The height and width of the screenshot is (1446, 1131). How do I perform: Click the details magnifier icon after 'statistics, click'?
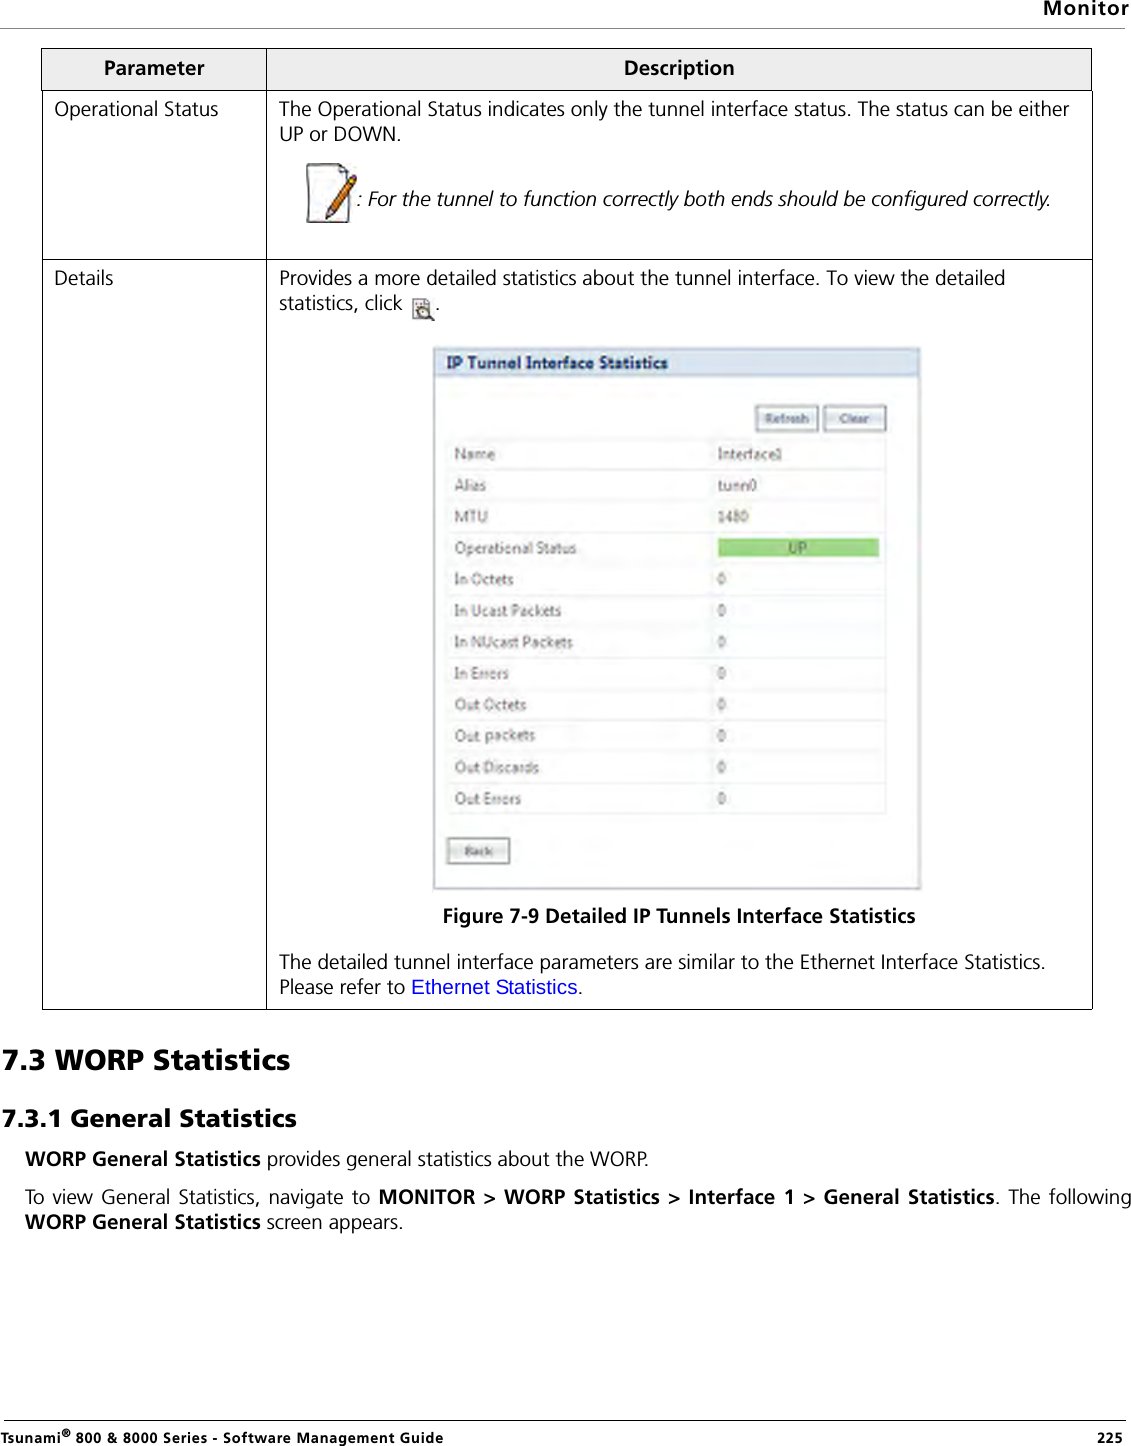pos(423,309)
